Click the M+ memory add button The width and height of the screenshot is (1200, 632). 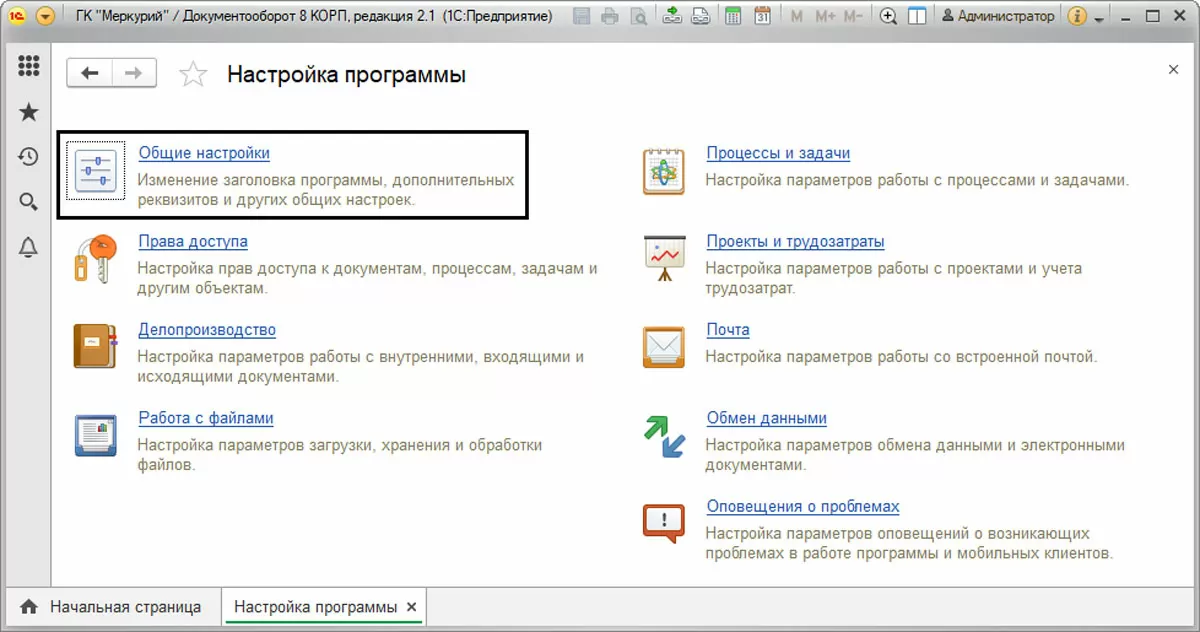pos(825,16)
